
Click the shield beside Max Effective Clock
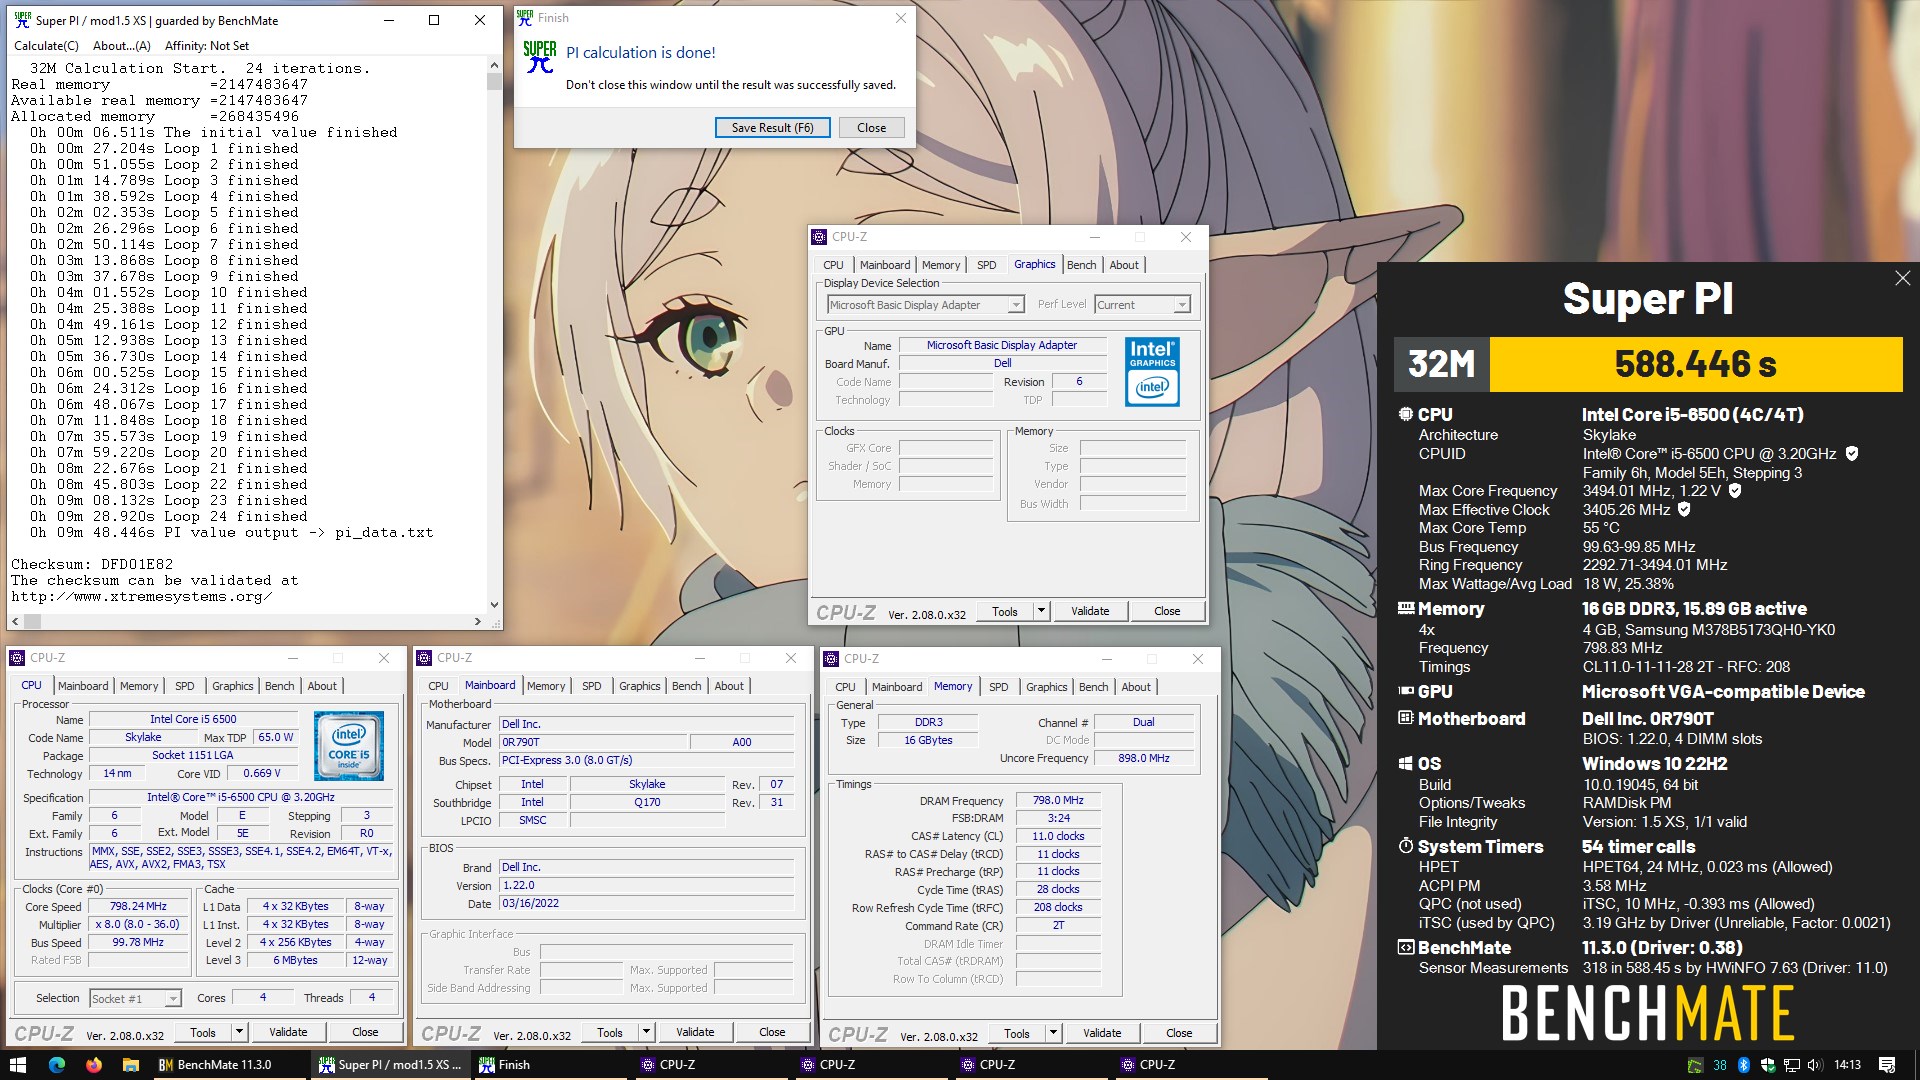(x=1684, y=510)
